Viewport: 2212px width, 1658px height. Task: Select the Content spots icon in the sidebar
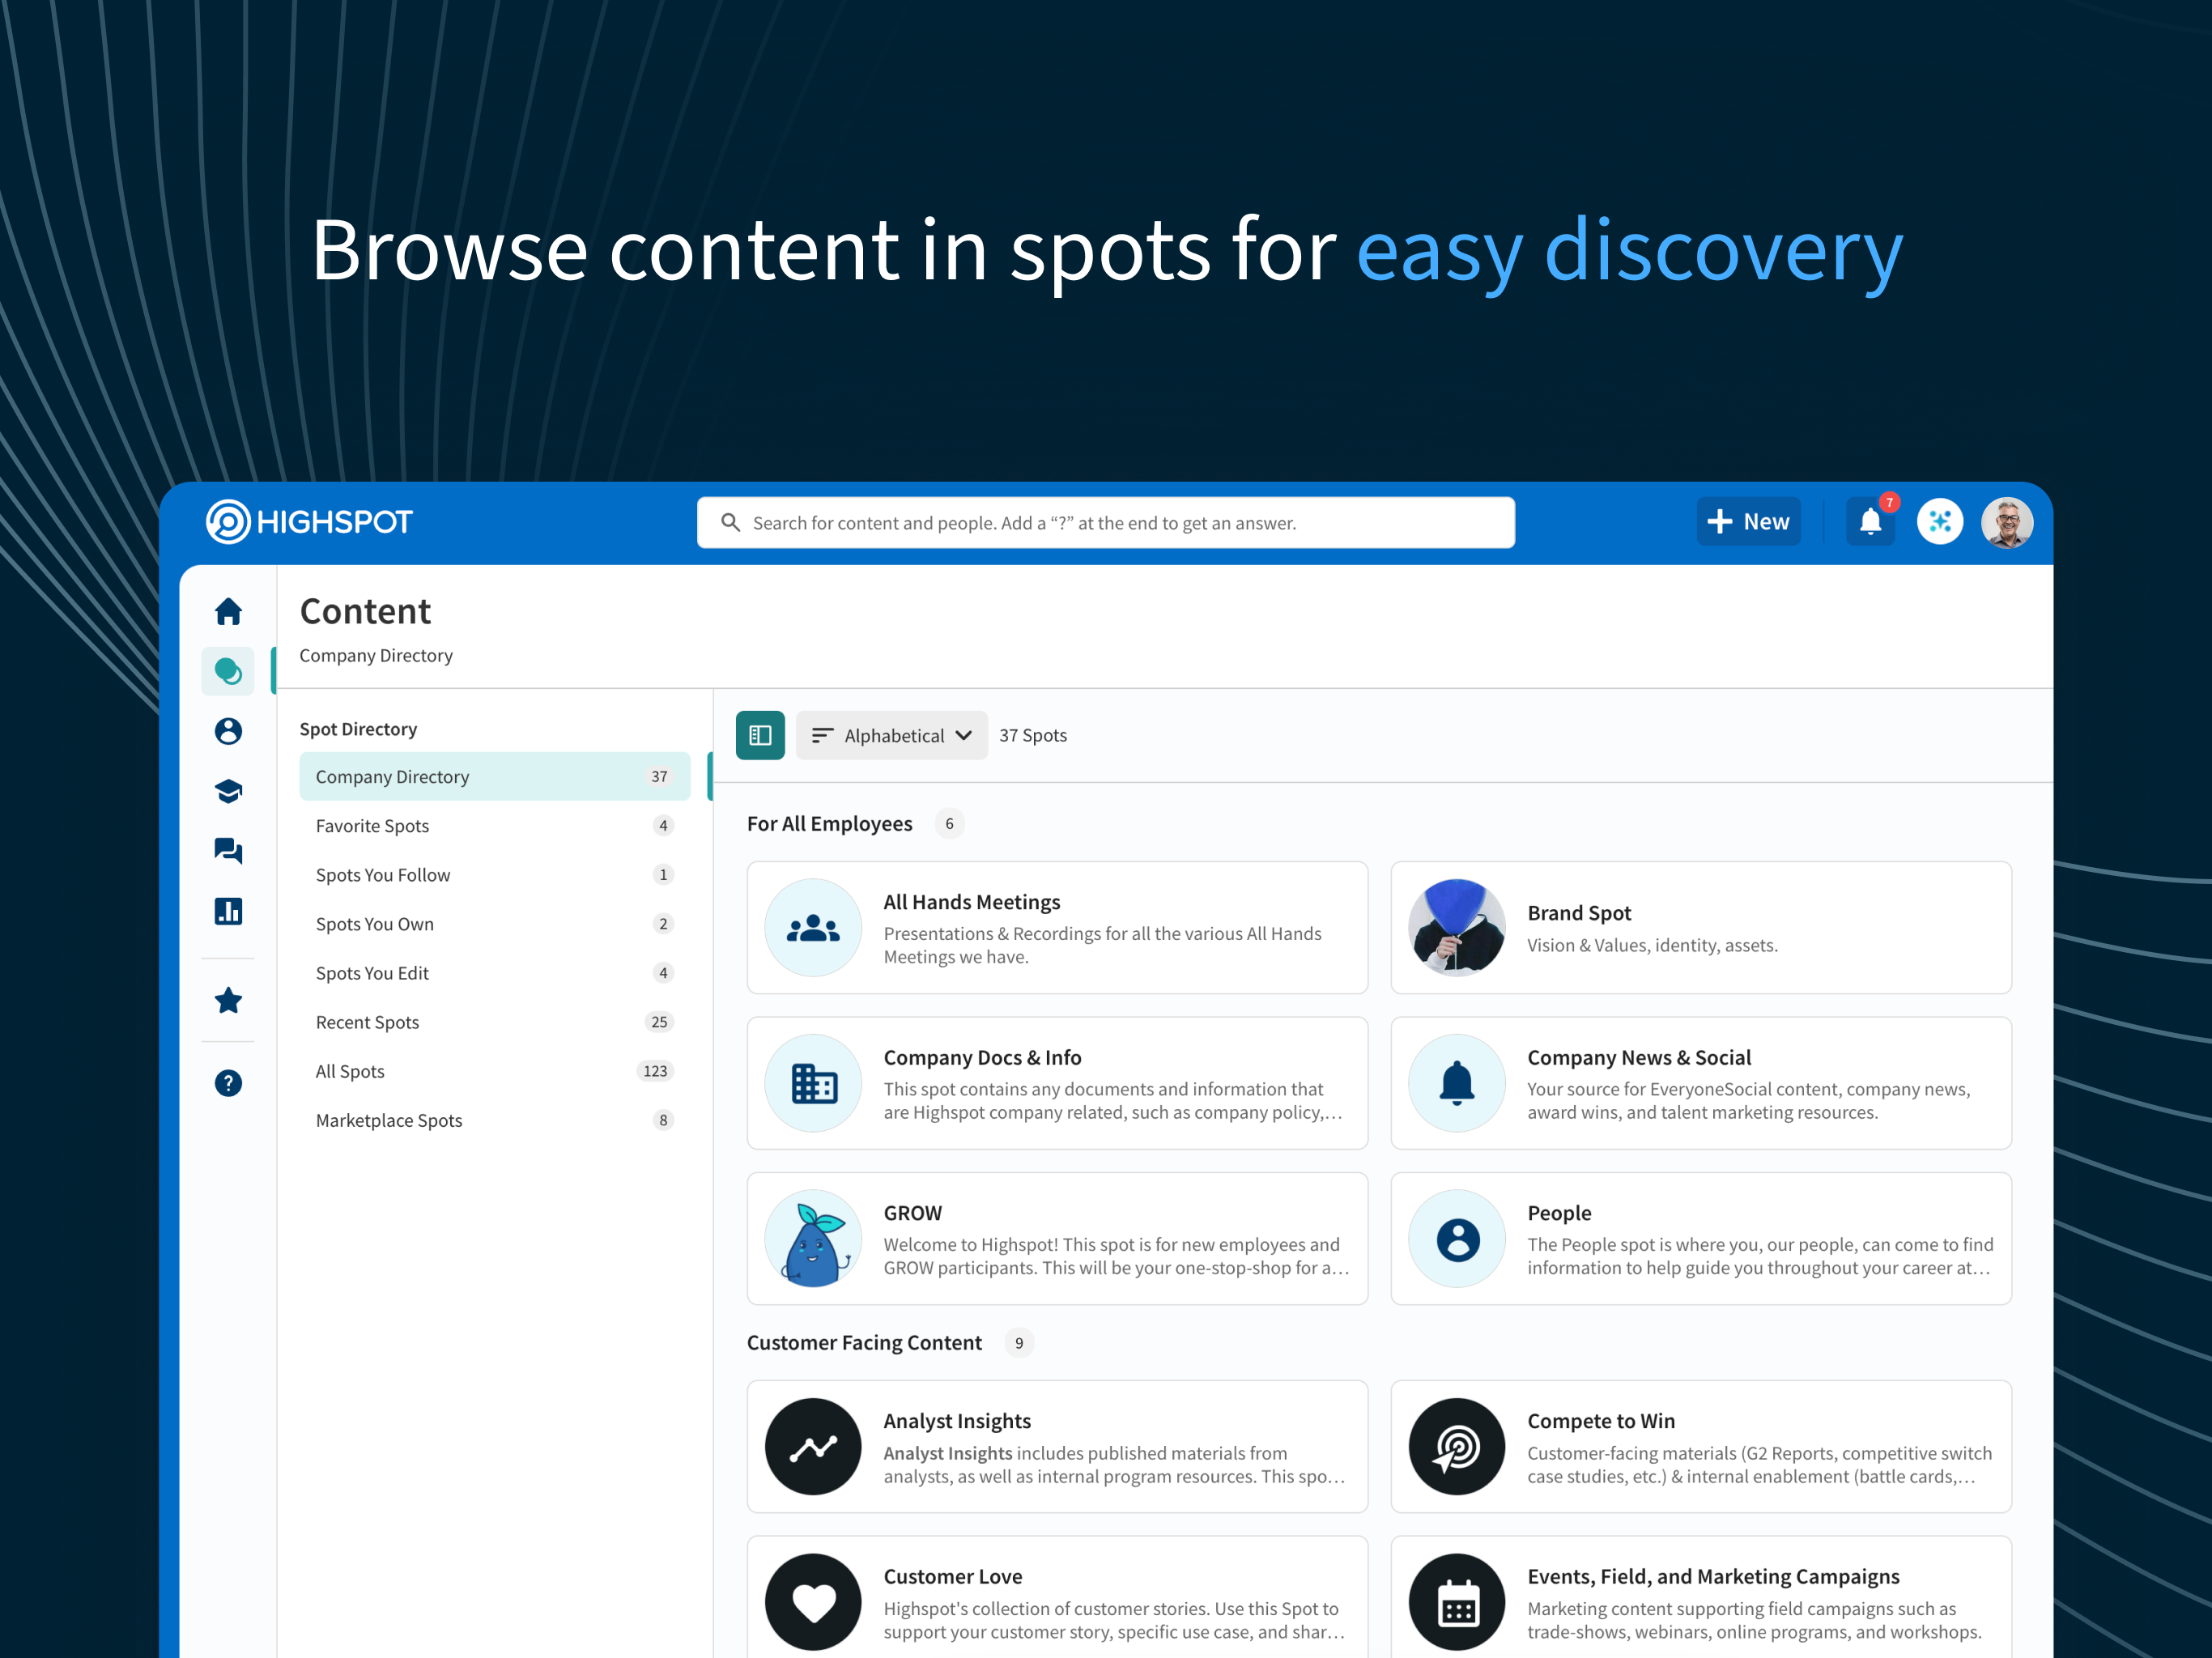pyautogui.click(x=228, y=671)
